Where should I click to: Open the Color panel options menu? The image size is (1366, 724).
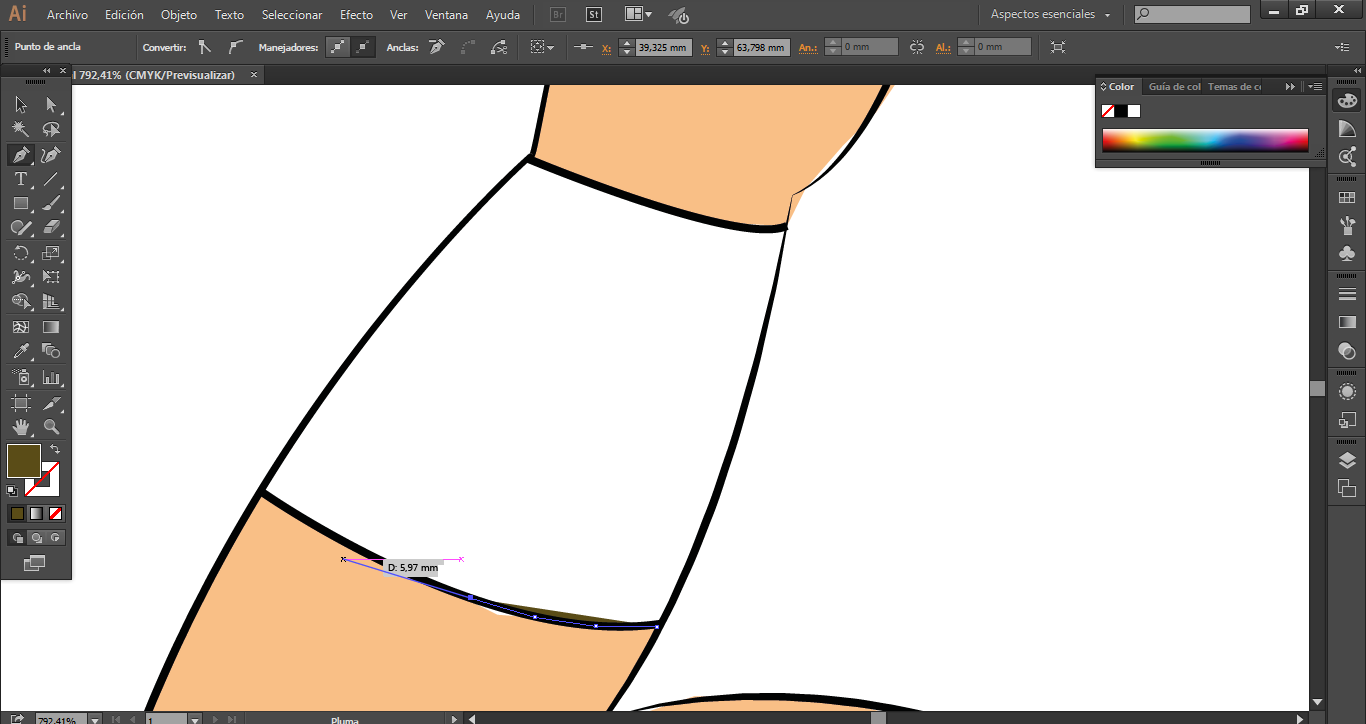(x=1315, y=87)
